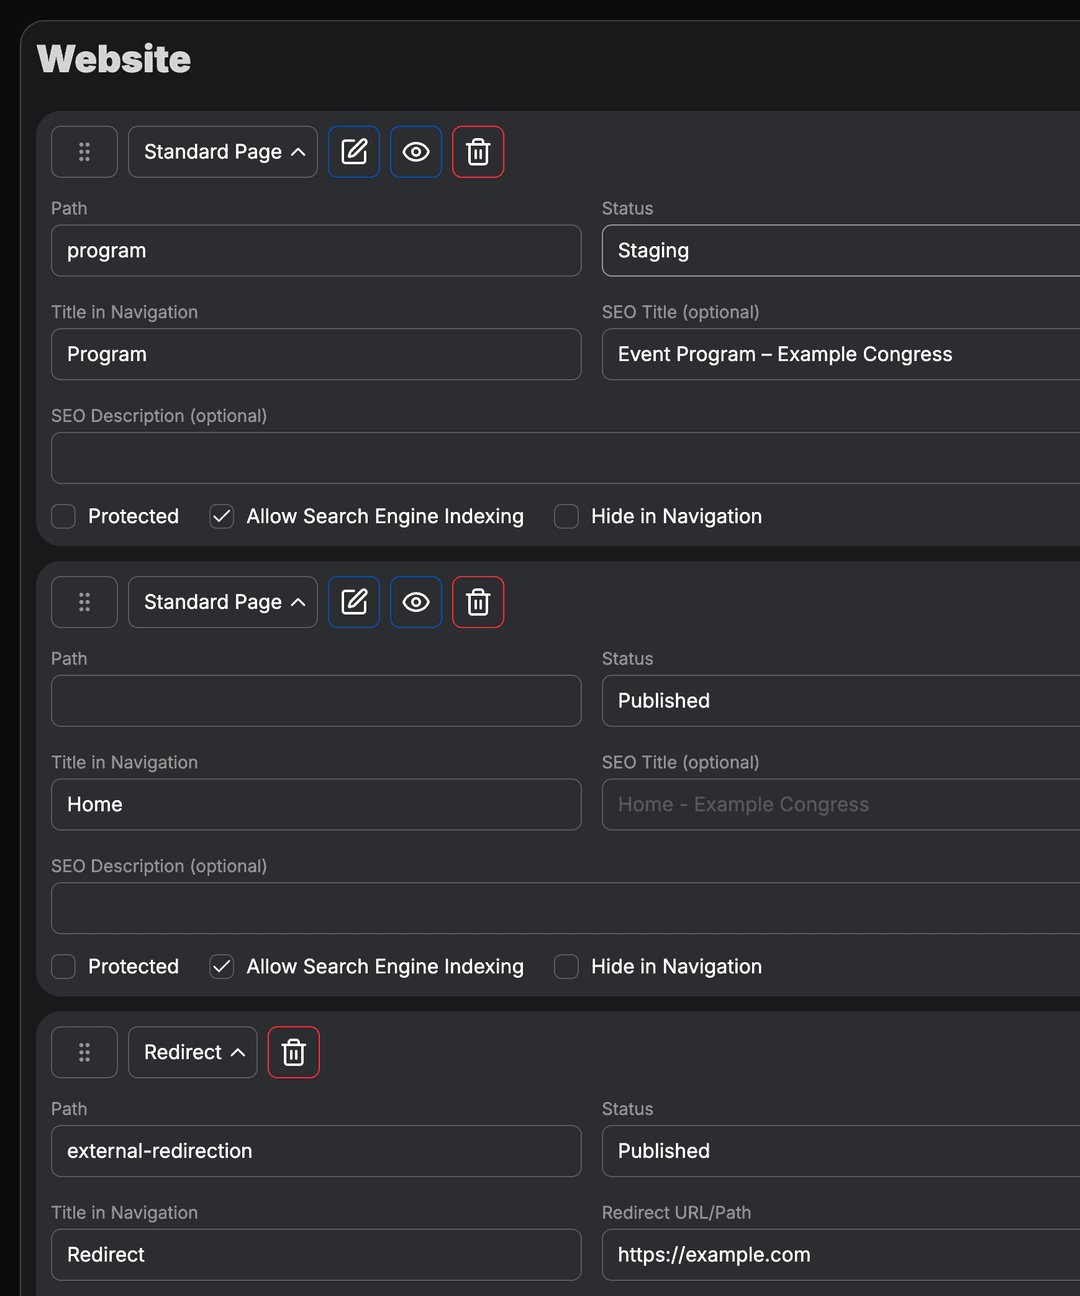Toggle Protected checkbox for program page
Screen dimensions: 1080x1296
[64, 516]
